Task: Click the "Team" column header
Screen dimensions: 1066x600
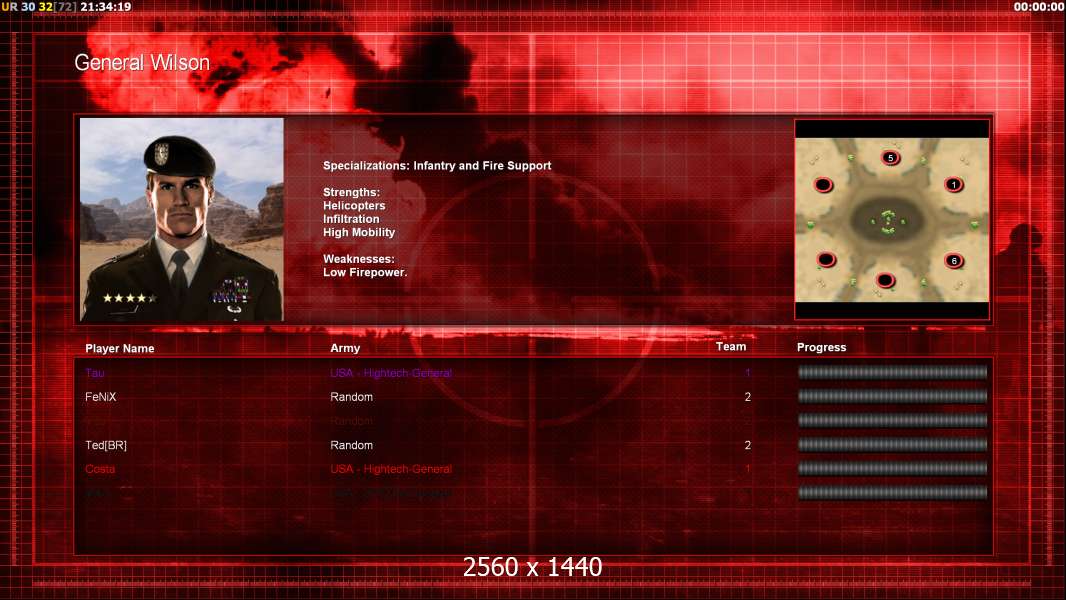Action: (731, 347)
